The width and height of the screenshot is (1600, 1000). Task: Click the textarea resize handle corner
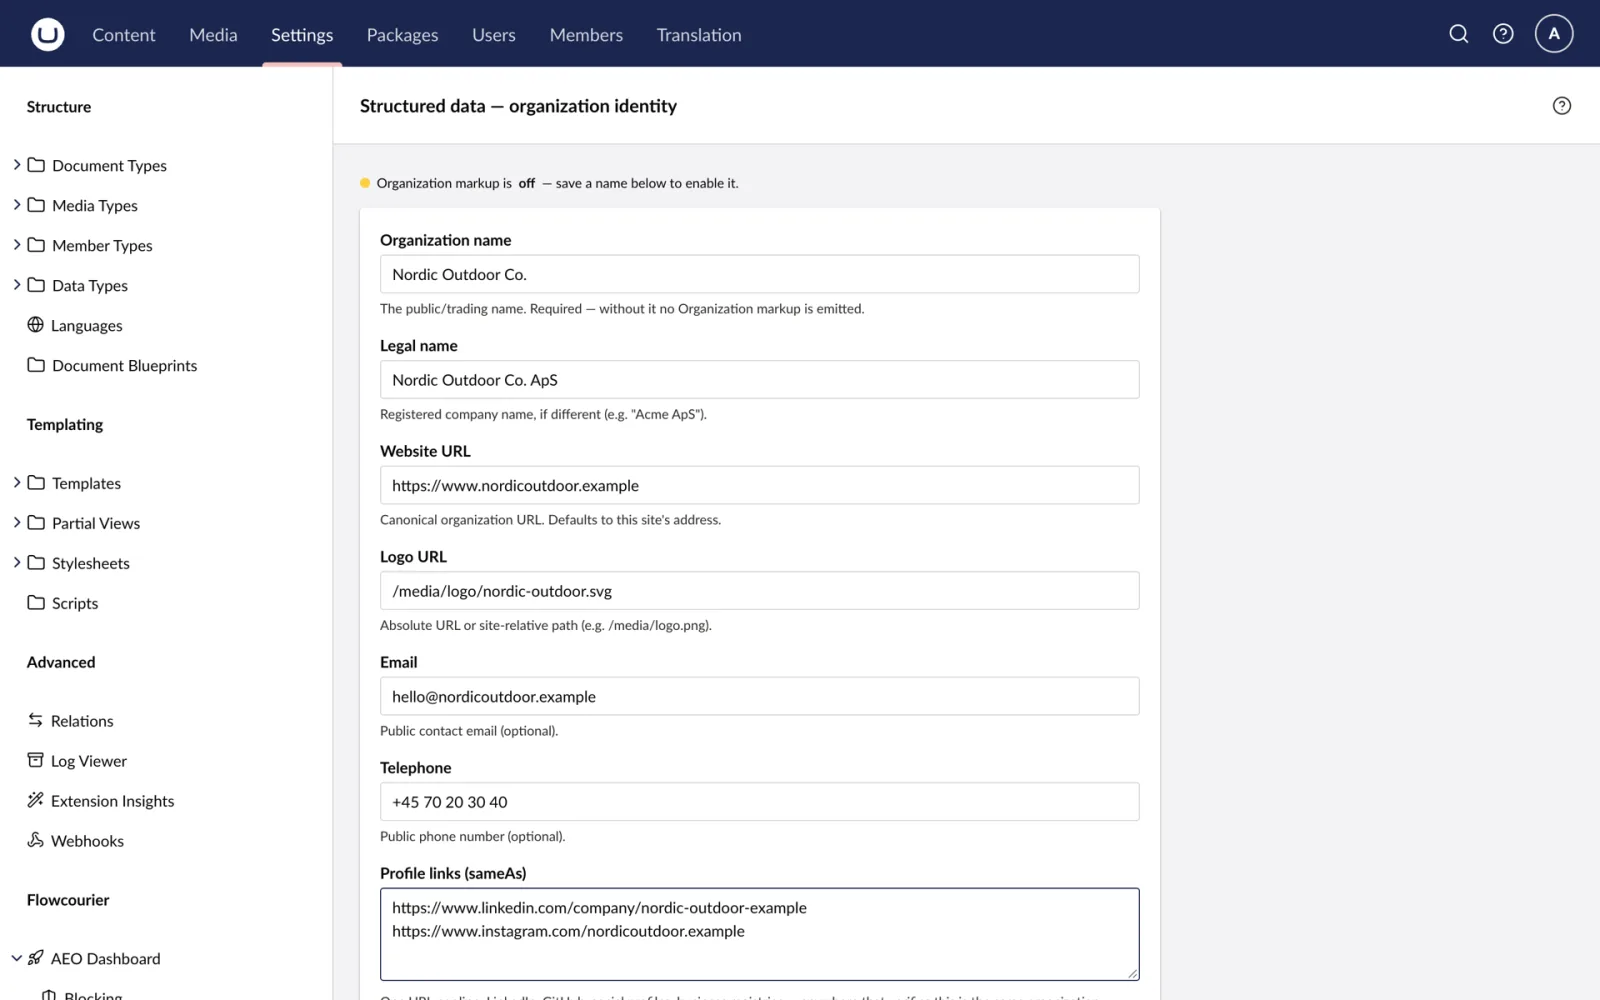tap(1132, 973)
